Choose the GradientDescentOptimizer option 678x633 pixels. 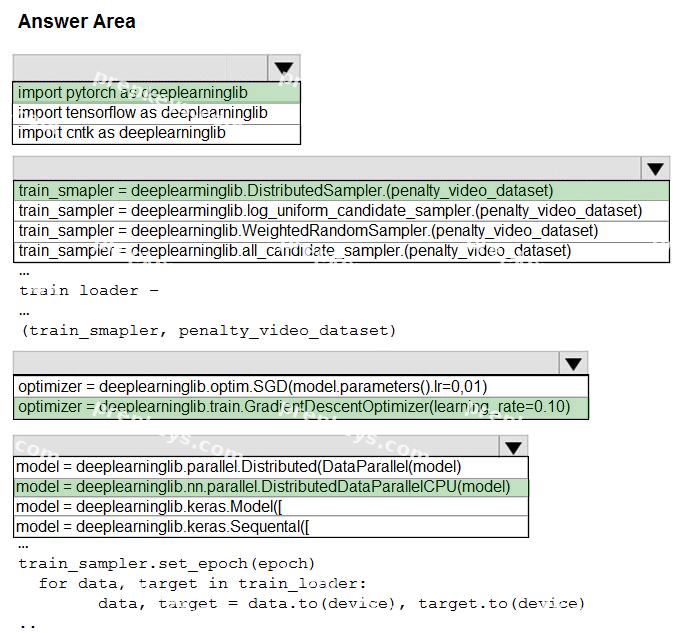(x=301, y=407)
